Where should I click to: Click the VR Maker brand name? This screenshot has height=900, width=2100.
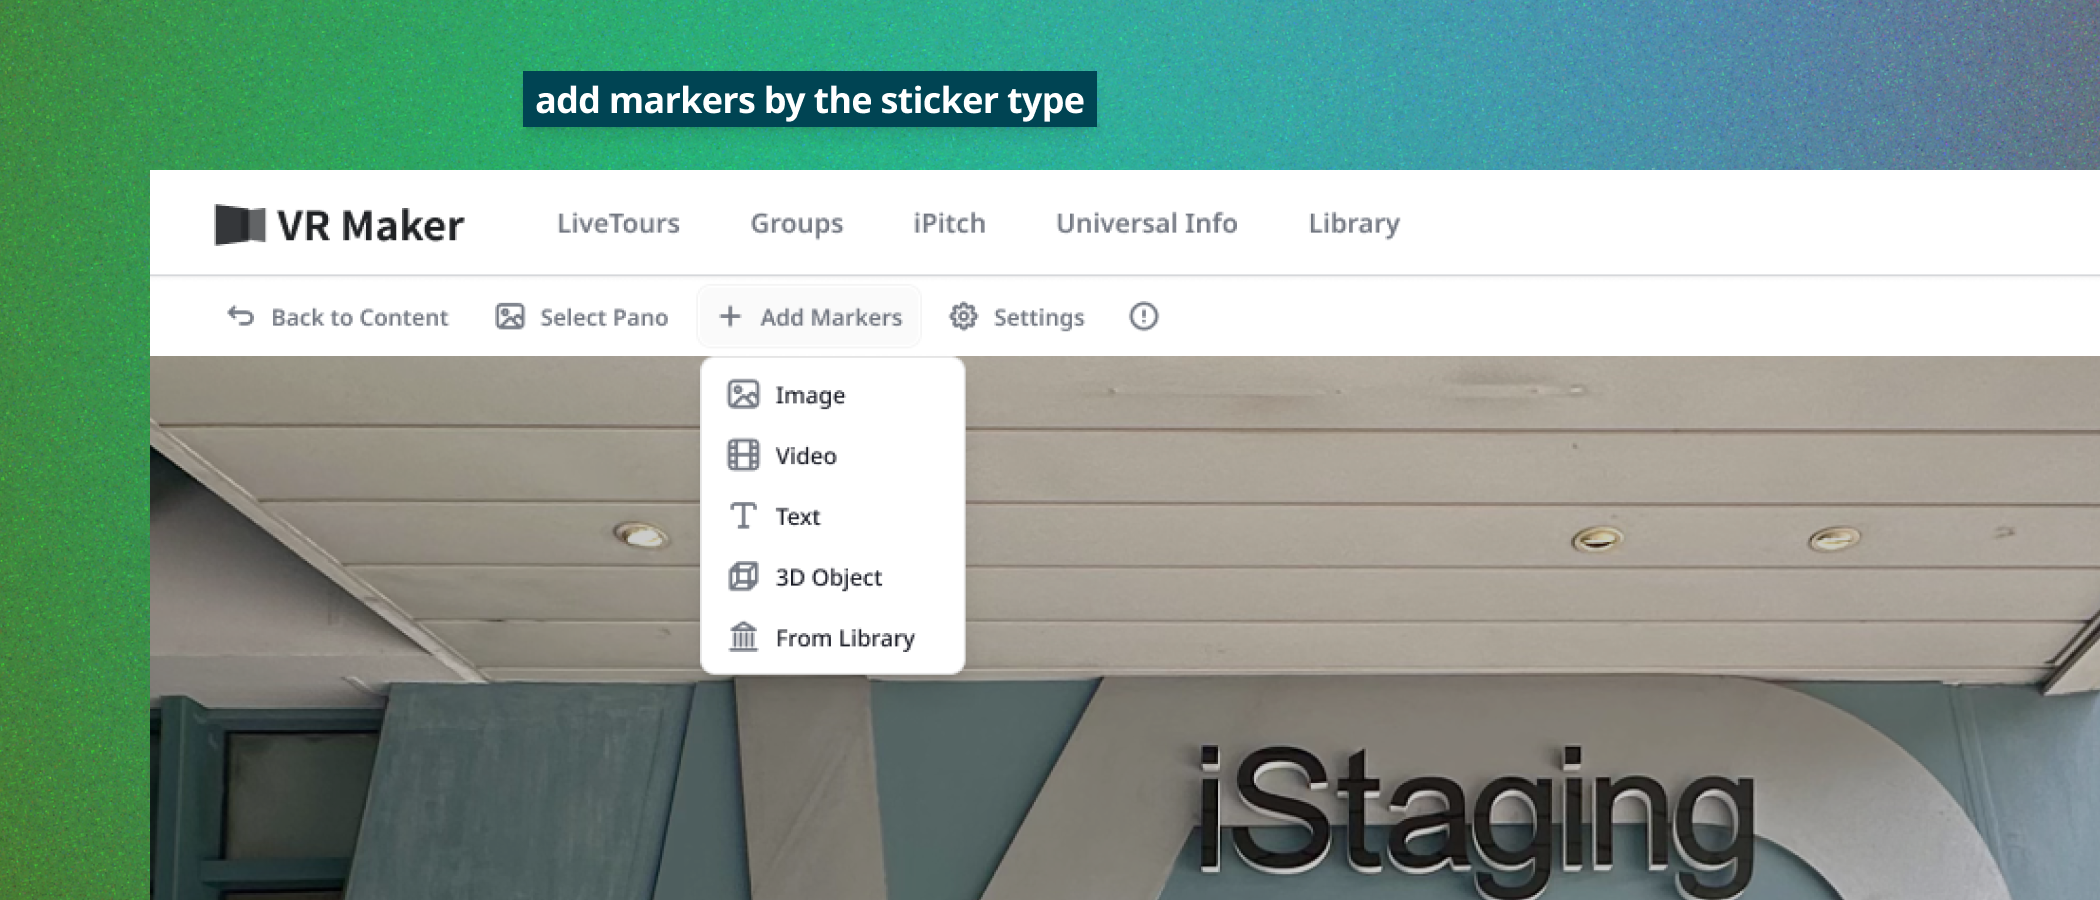point(371,226)
